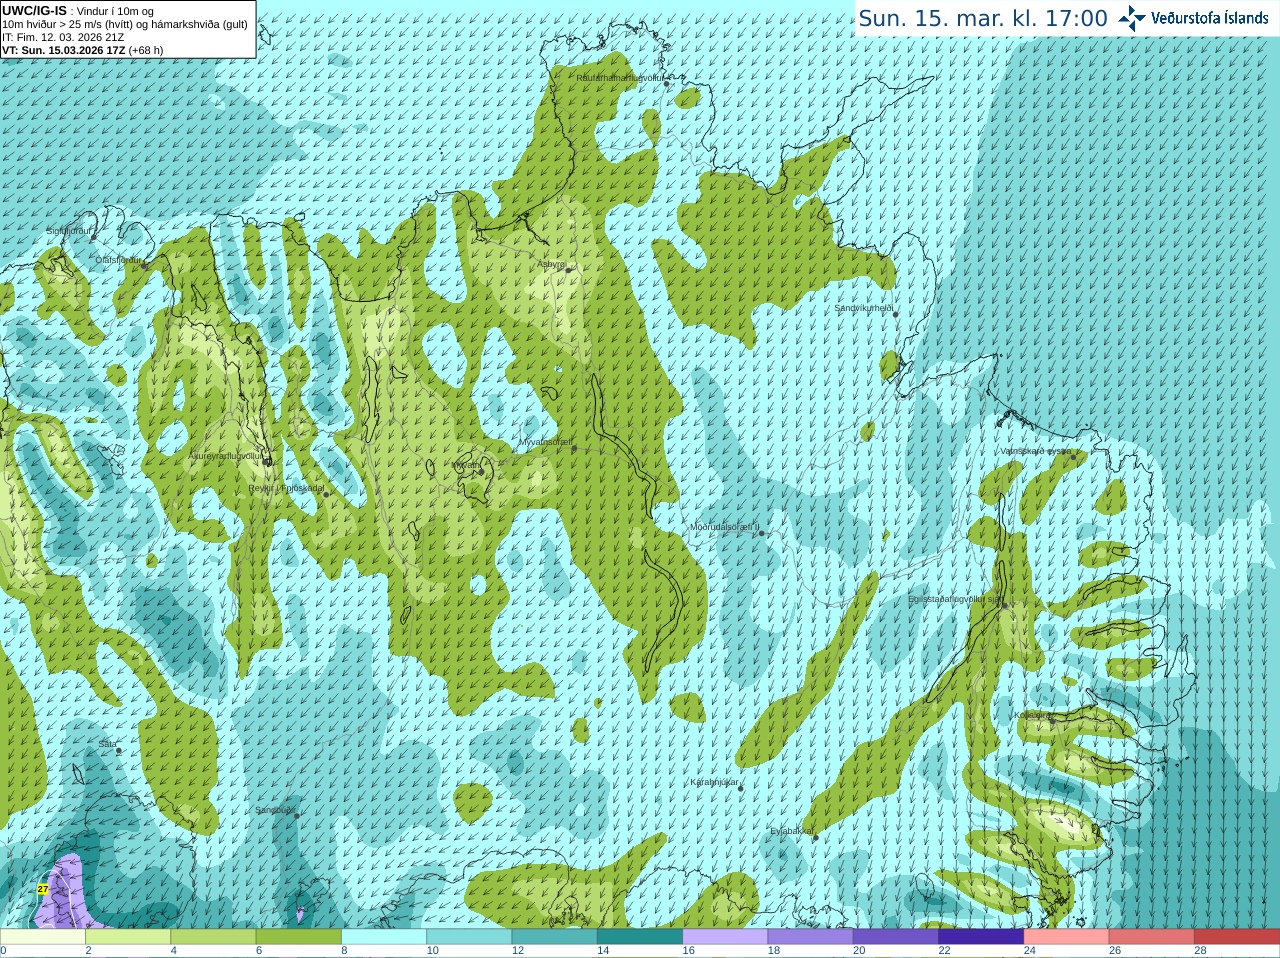Click the 22–24 m/s dark indigo swatch
Viewport: 1280px width, 958px height.
(x=981, y=937)
